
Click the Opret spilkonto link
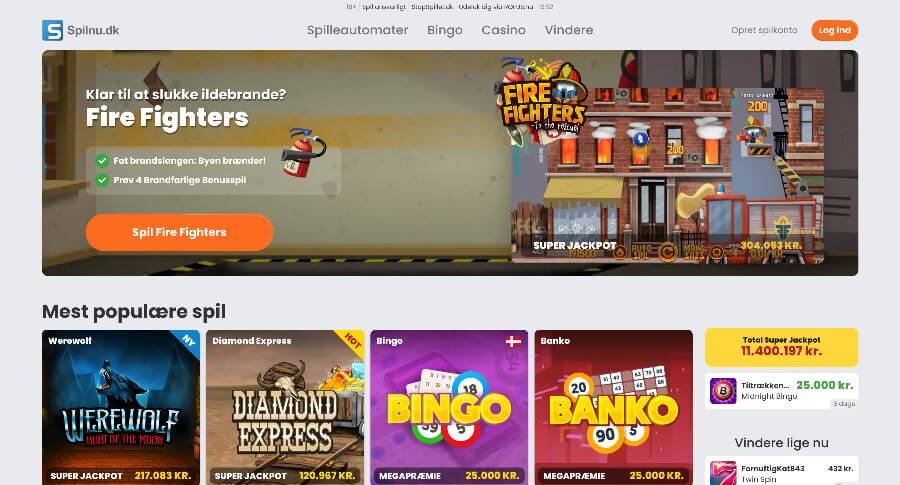764,30
